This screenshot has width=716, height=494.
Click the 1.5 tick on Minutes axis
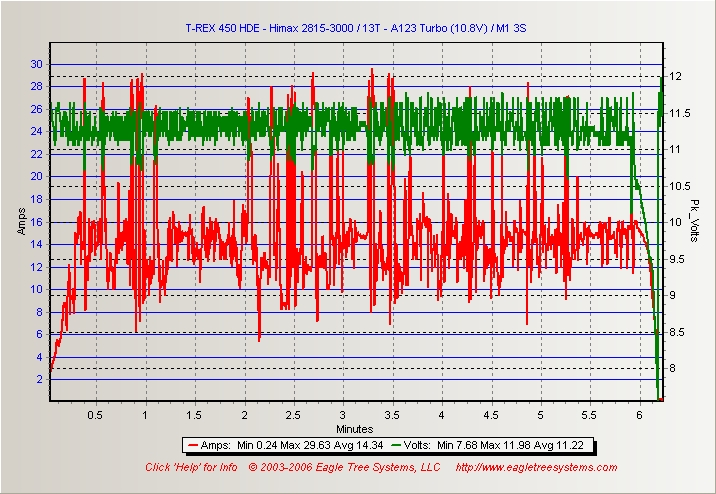194,415
